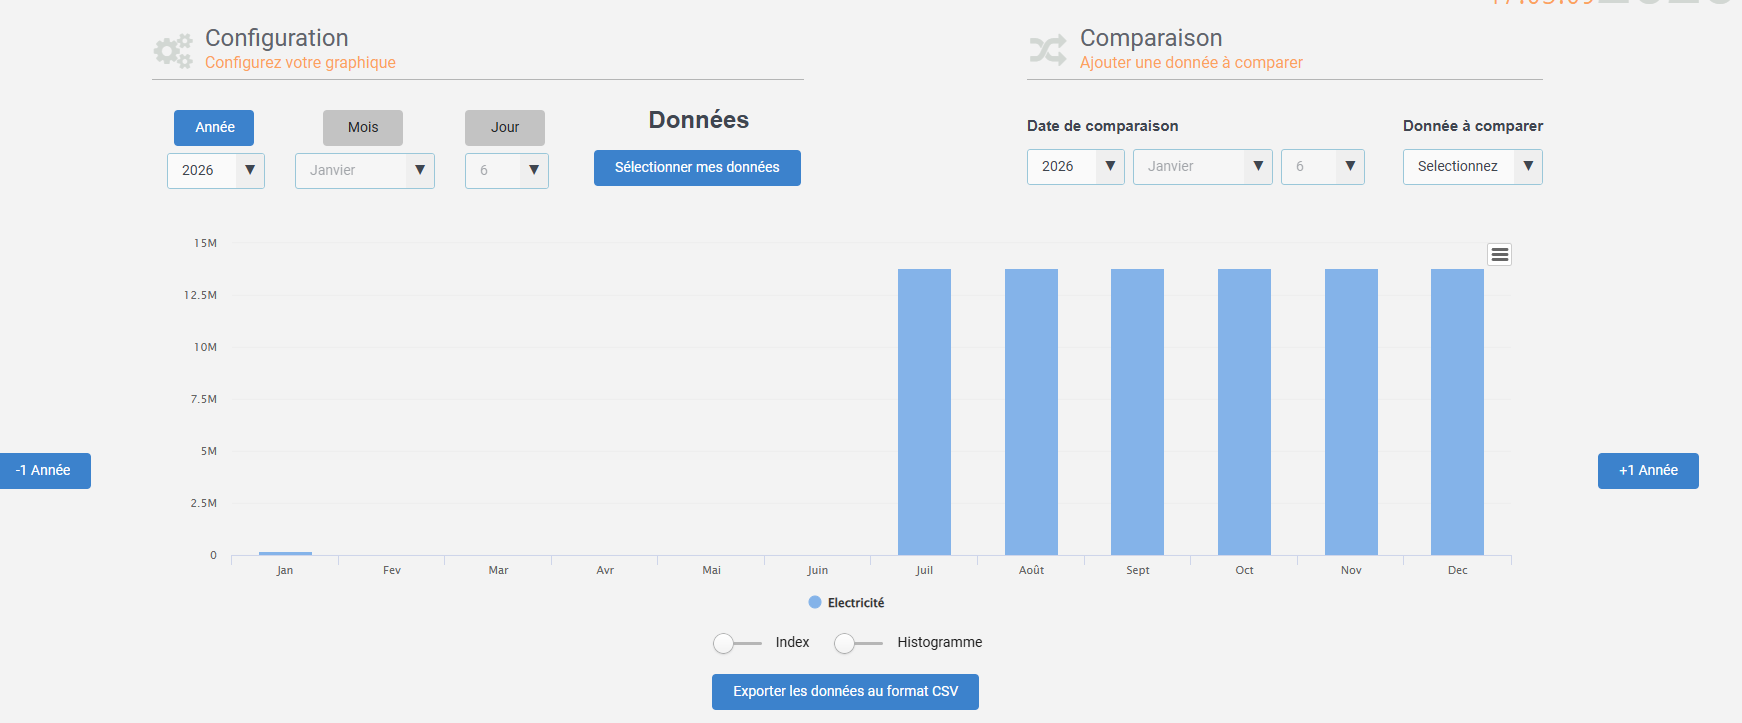Switch to the Mois view tab

point(363,128)
